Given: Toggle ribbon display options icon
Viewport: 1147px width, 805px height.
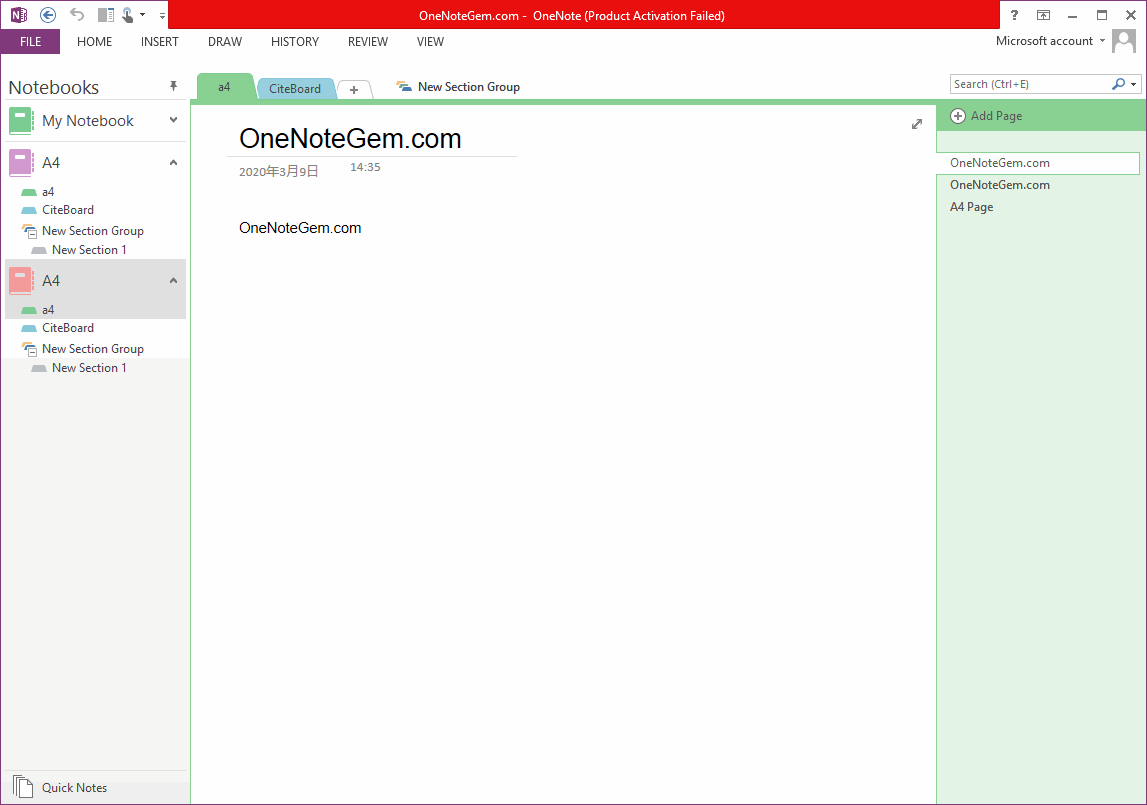Looking at the screenshot, I should (x=1043, y=15).
